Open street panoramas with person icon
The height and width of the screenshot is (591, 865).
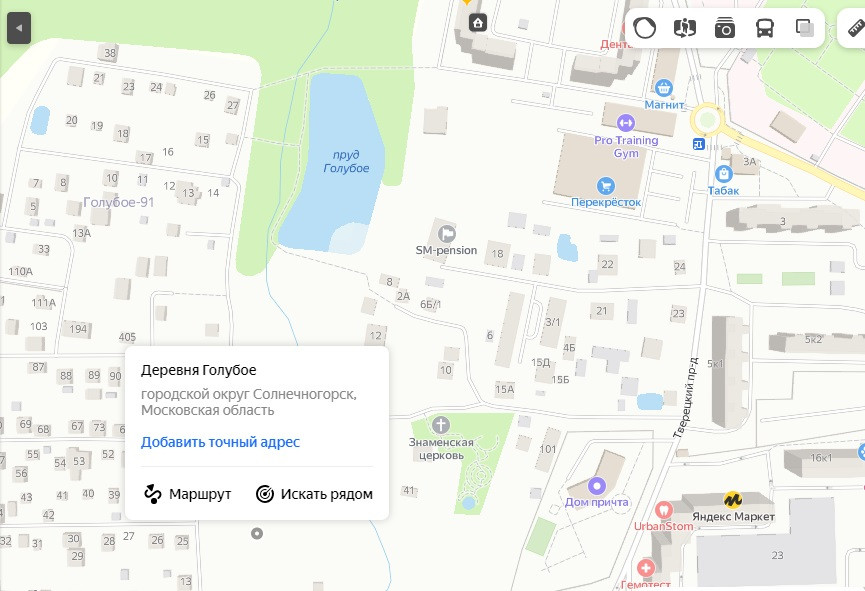[685, 28]
